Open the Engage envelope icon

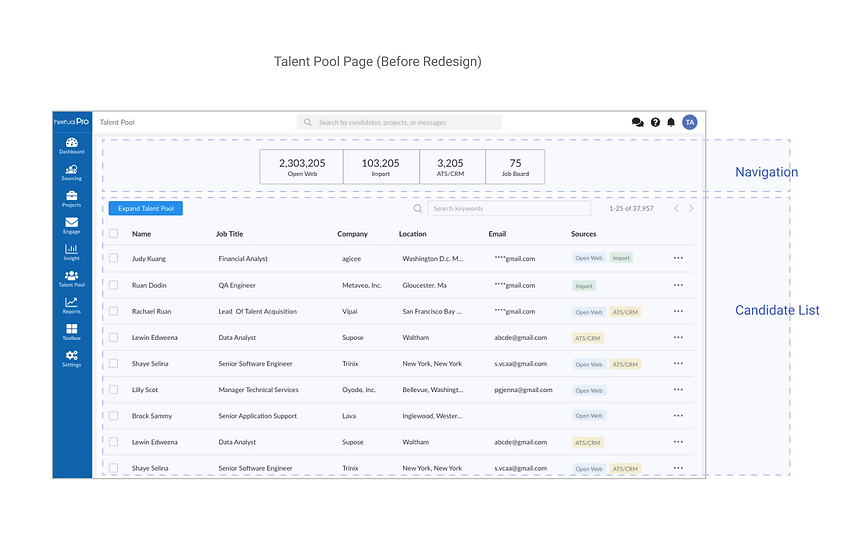(71, 225)
